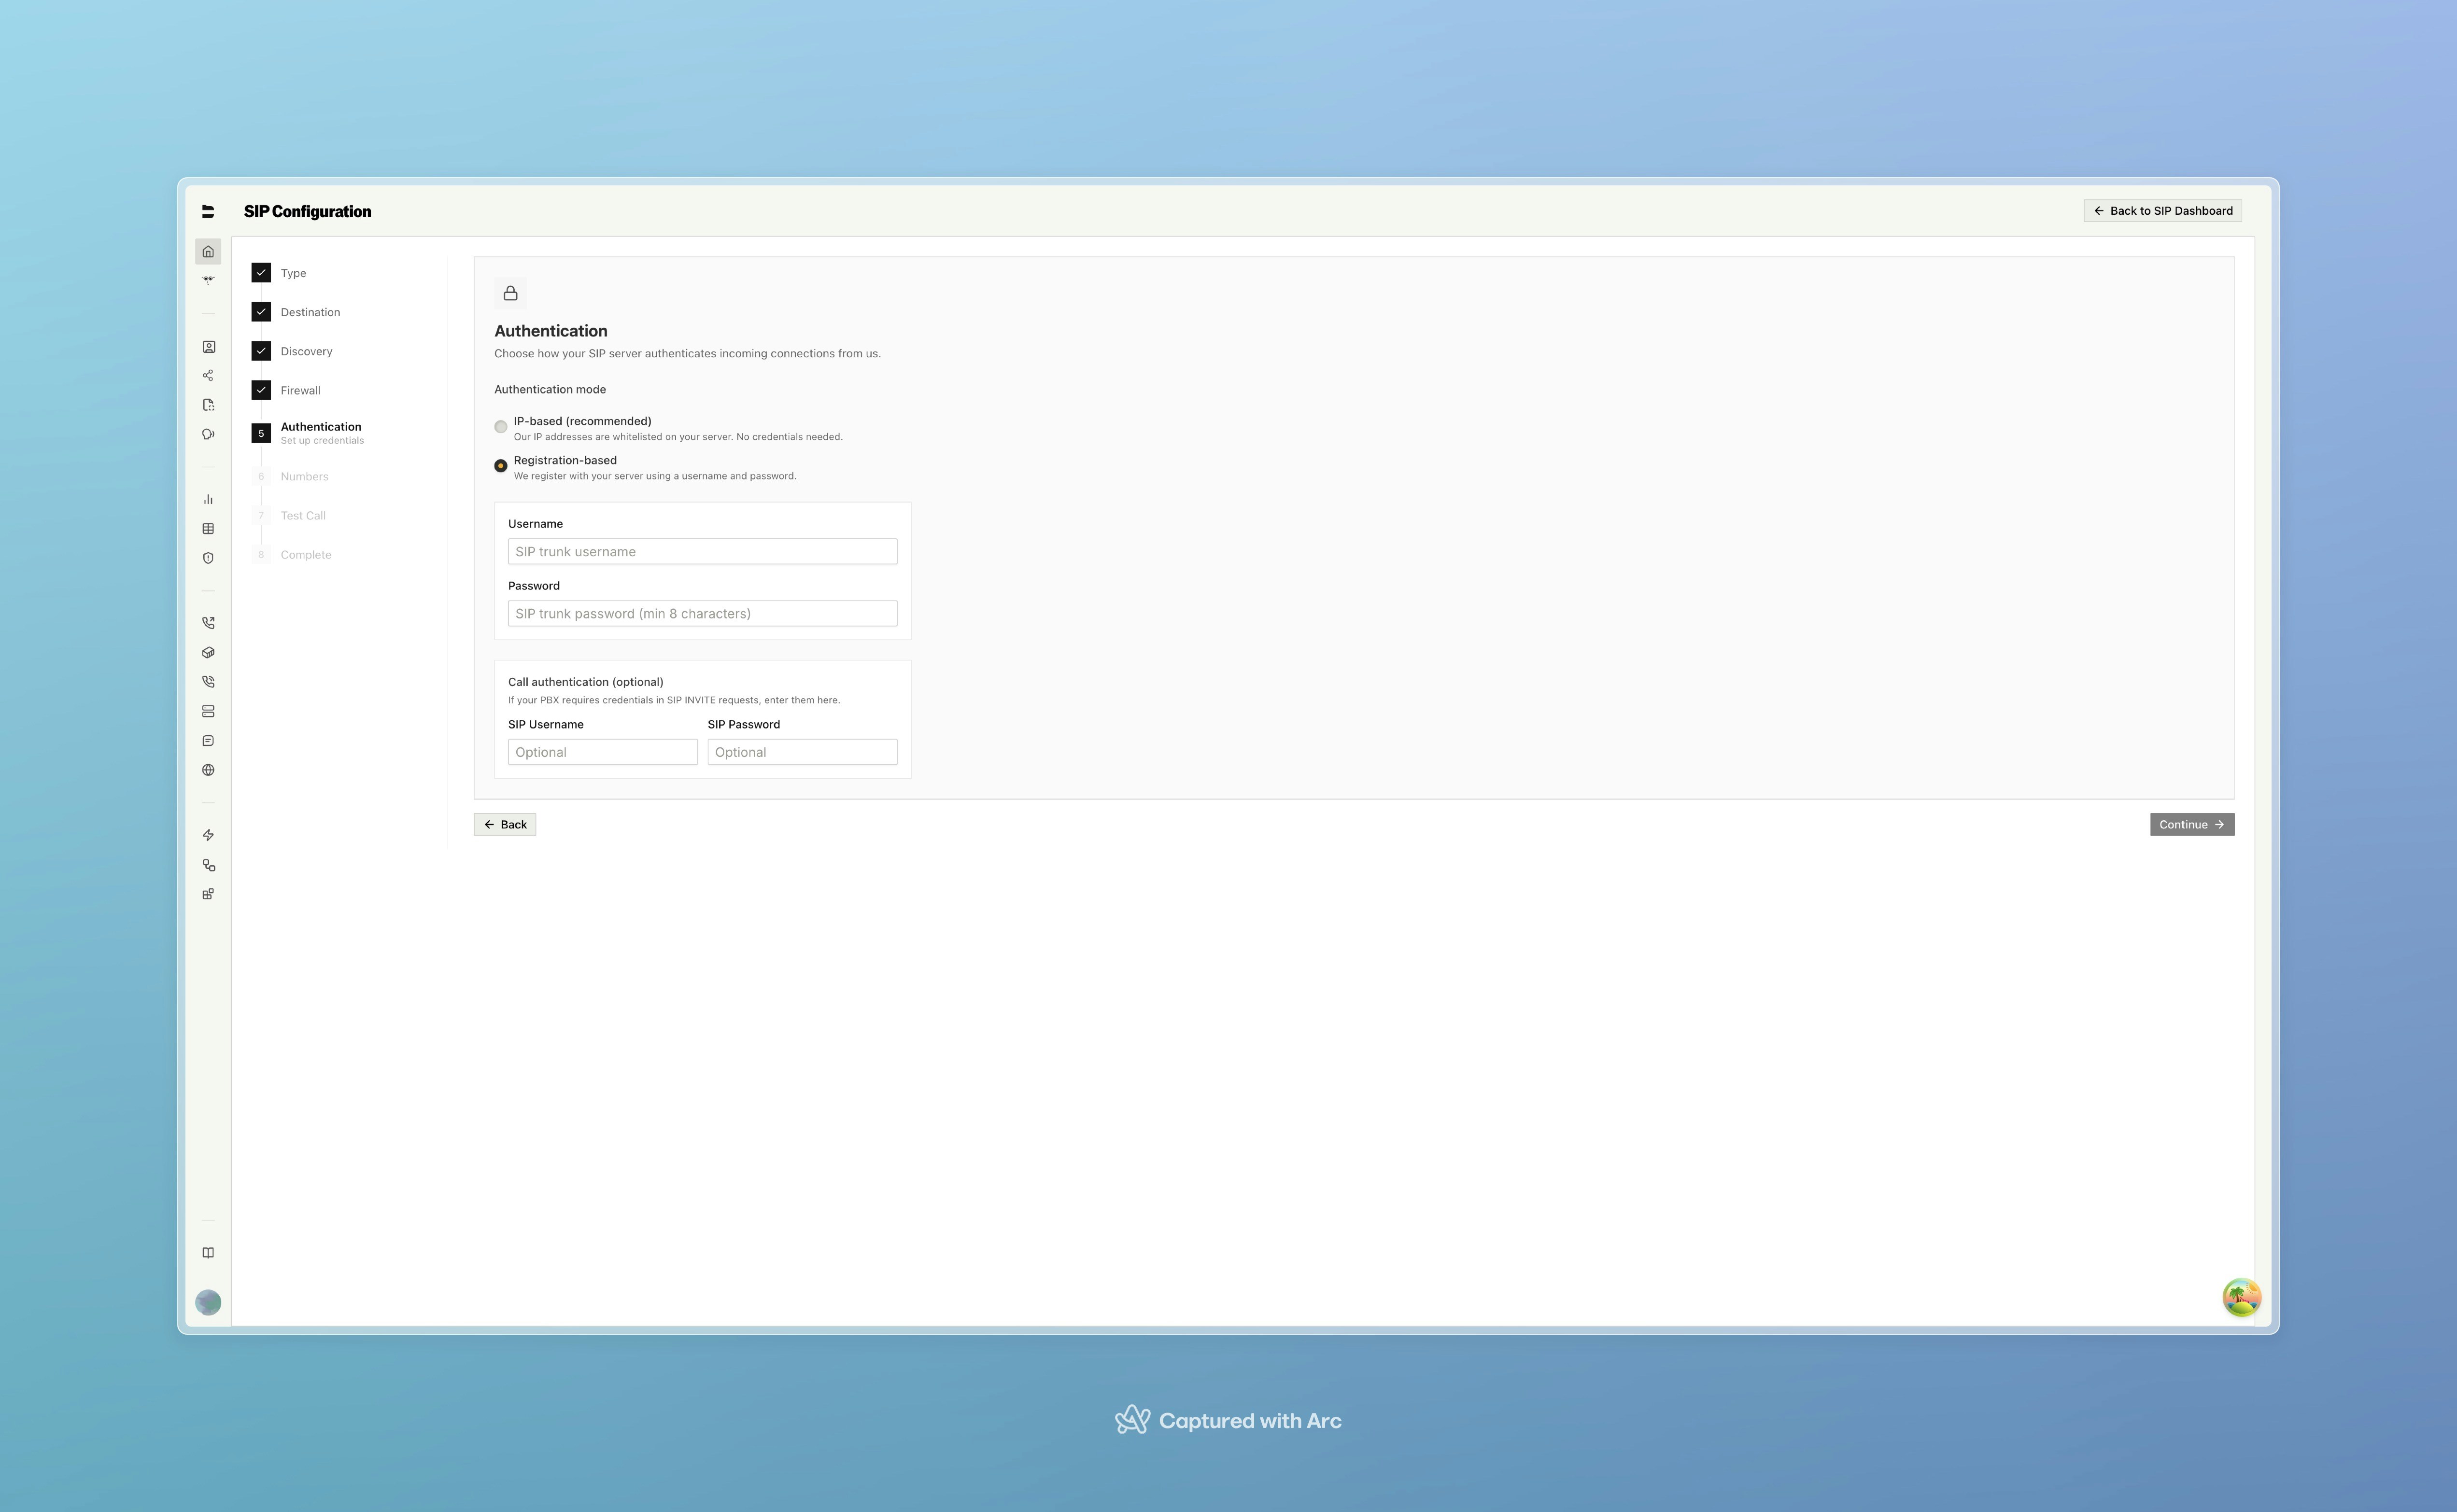Click Back to SIP Dashboard
This screenshot has width=2457, height=1512.
coord(2162,210)
